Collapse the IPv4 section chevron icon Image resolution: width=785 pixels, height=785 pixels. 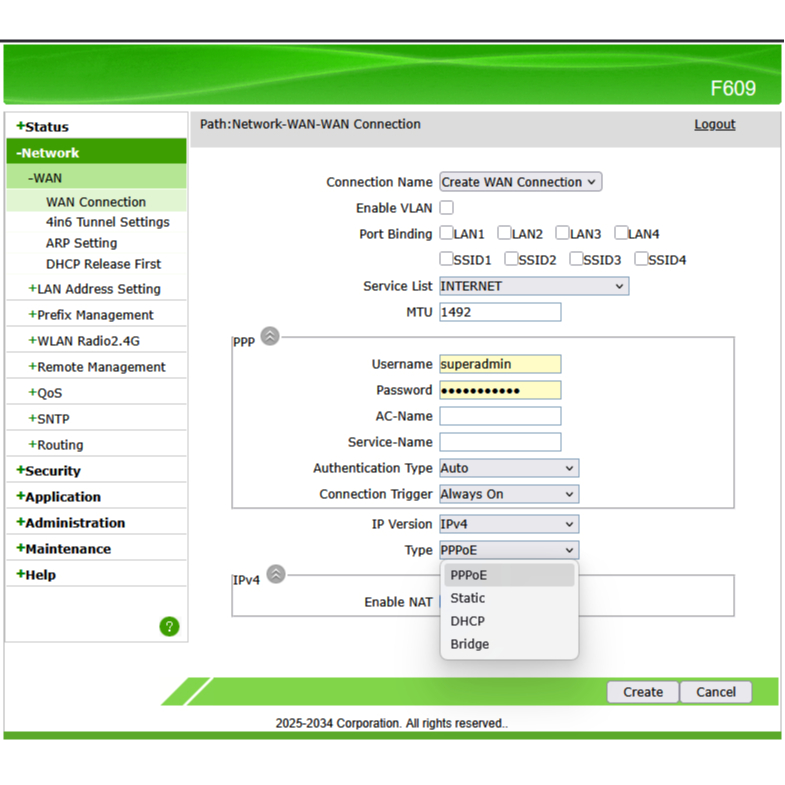click(275, 574)
